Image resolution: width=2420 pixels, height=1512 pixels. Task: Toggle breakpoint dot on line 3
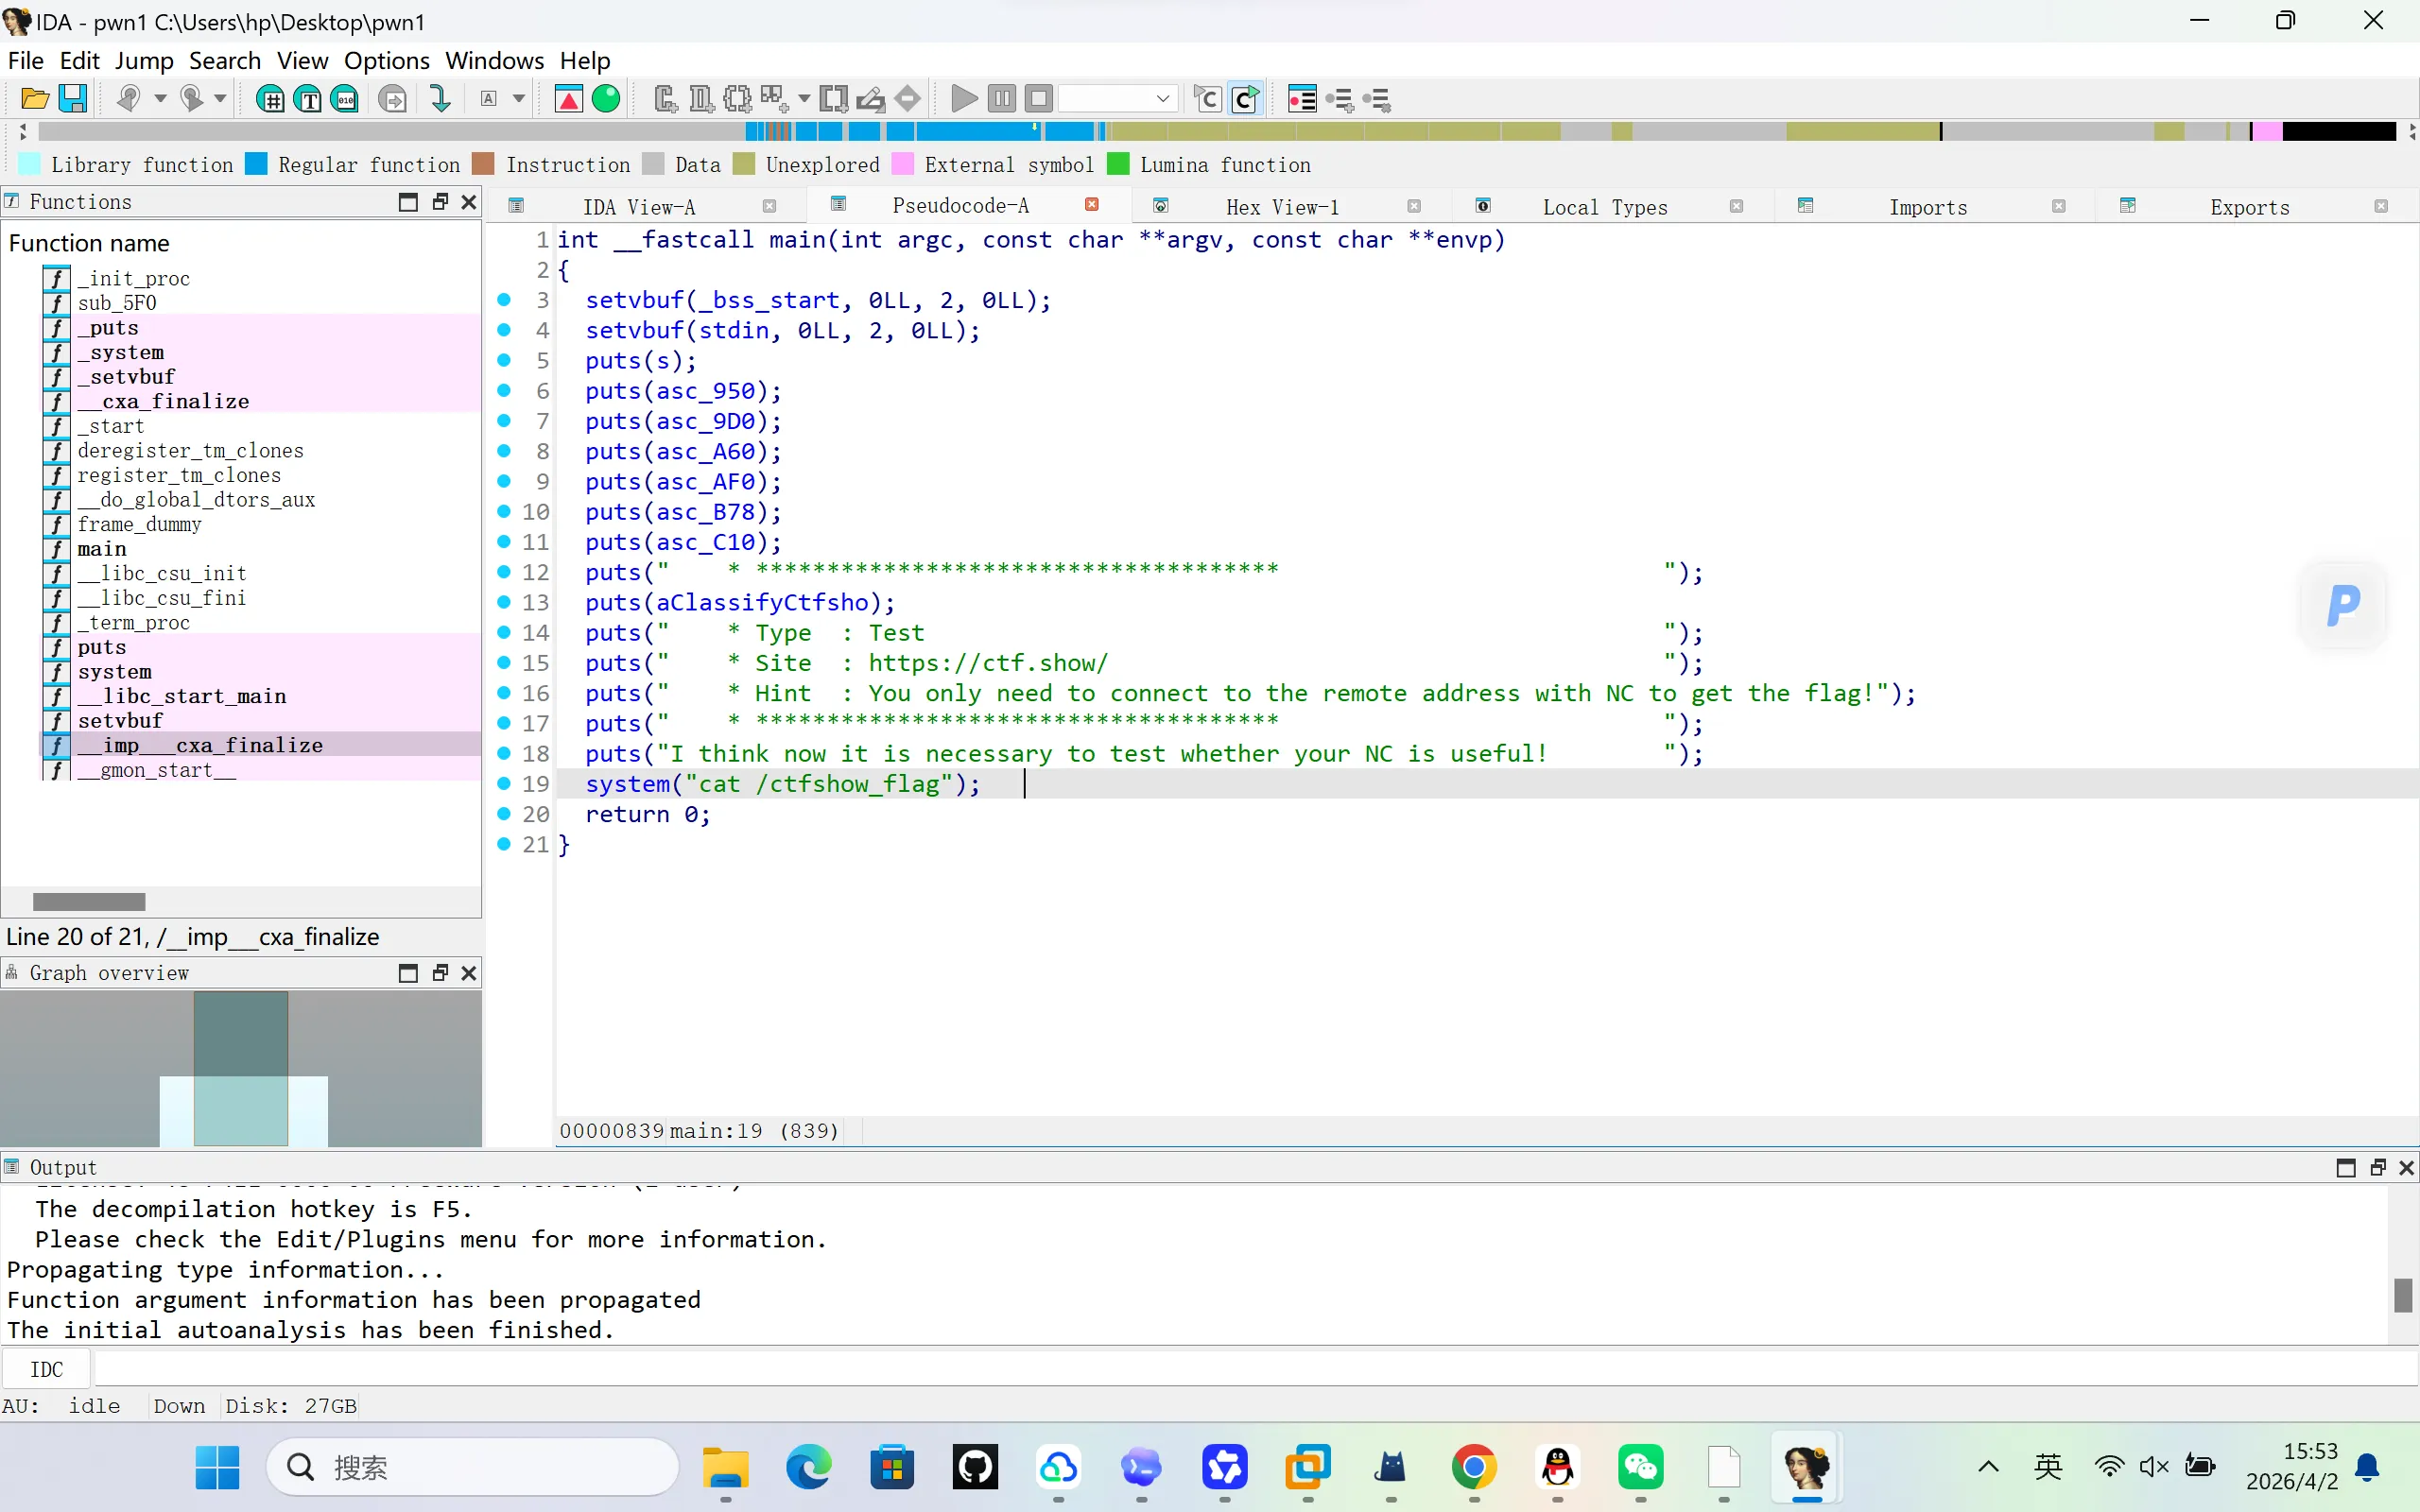coord(504,299)
